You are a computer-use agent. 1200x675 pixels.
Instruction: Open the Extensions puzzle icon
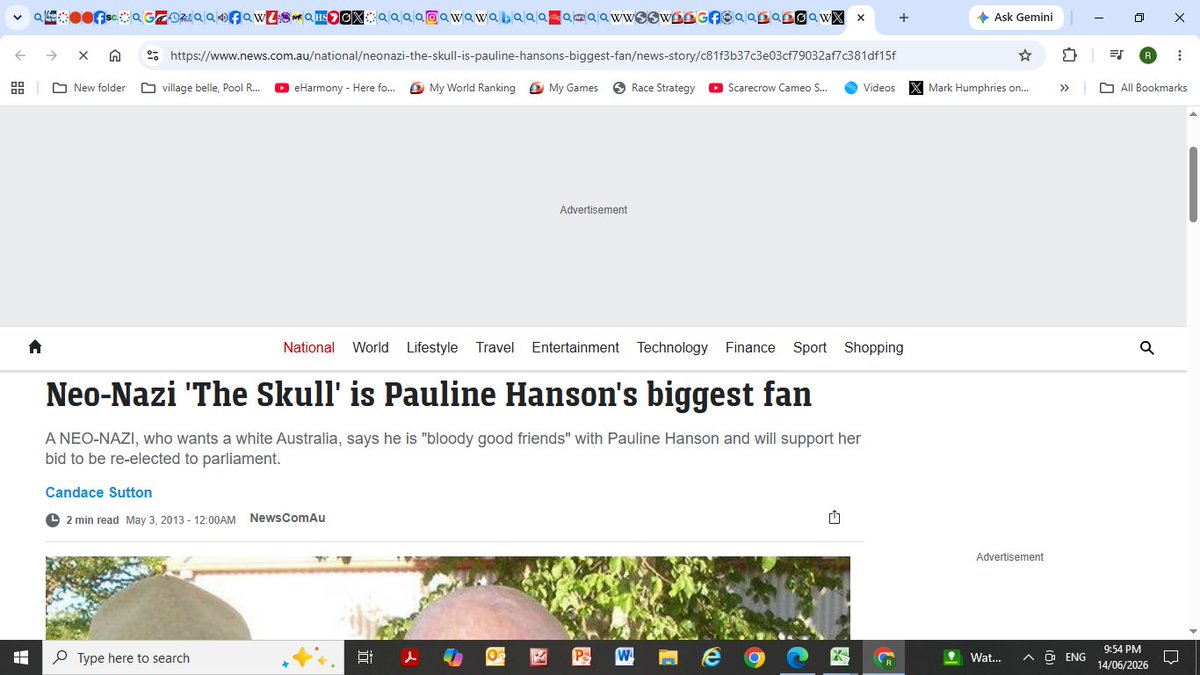click(1069, 56)
